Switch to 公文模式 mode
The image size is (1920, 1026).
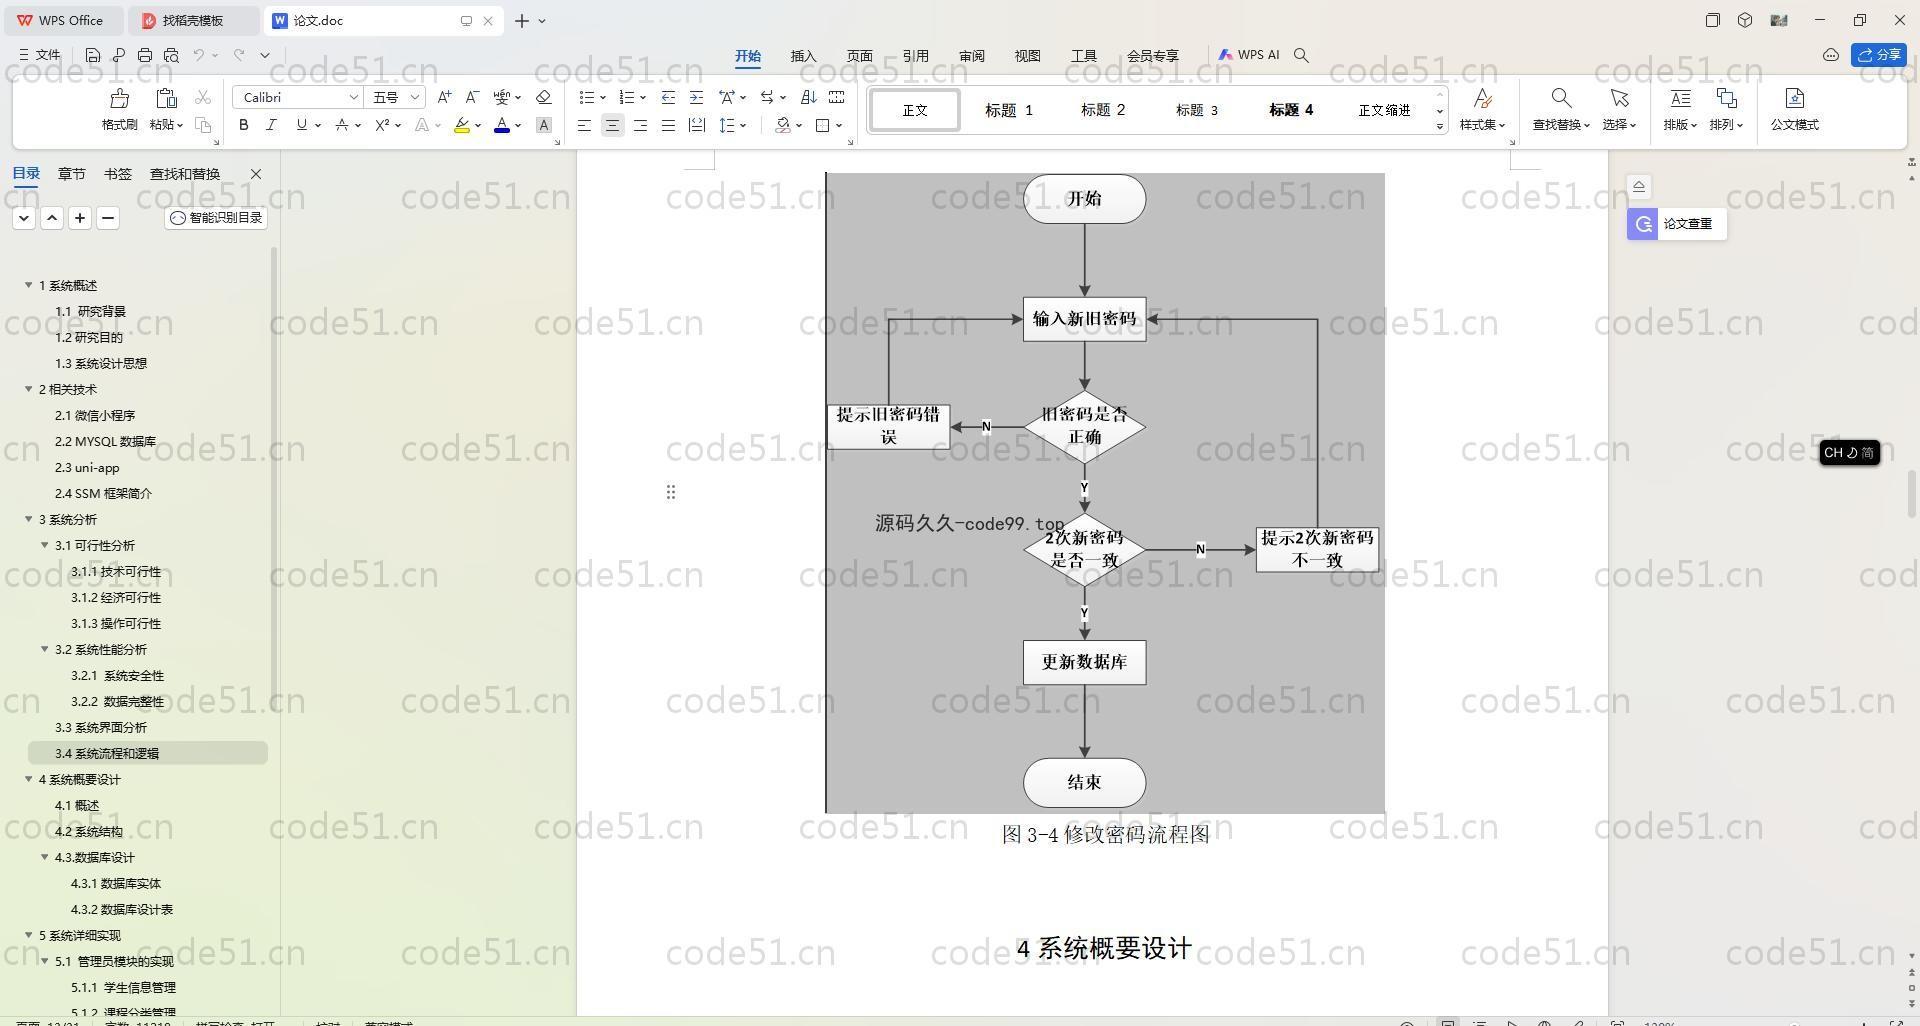point(1794,109)
